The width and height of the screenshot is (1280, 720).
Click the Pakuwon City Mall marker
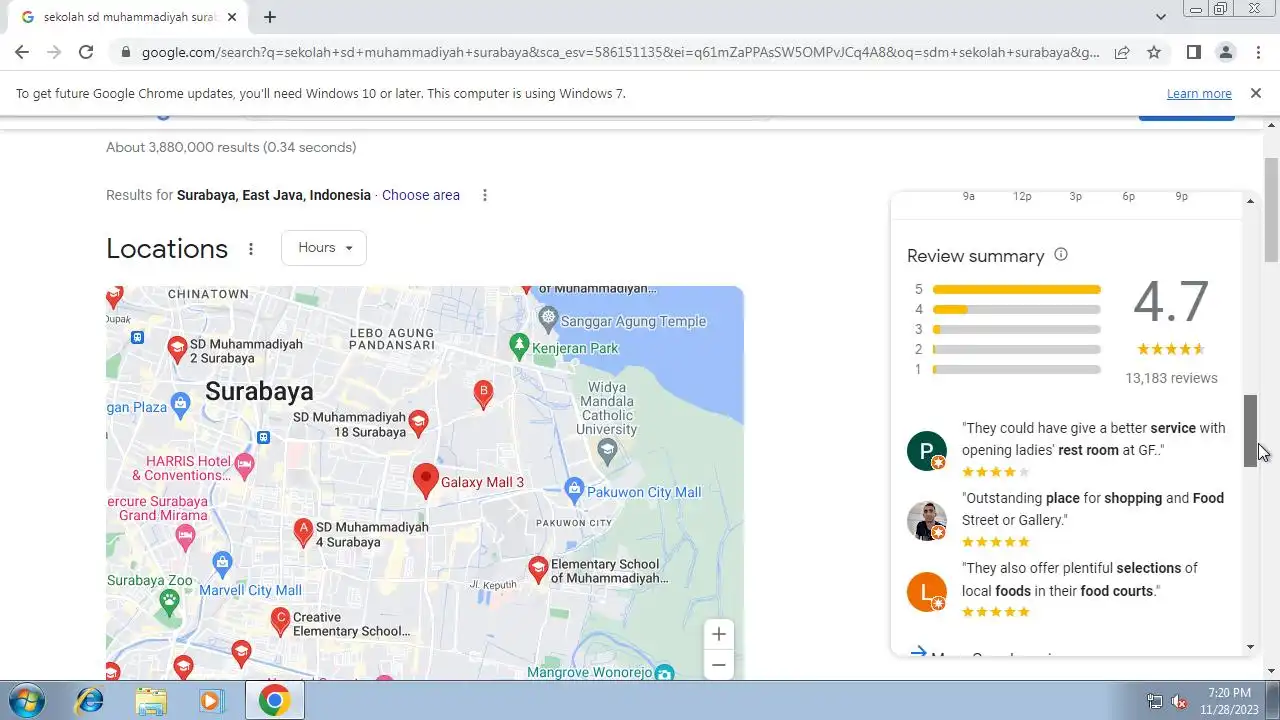pyautogui.click(x=574, y=490)
